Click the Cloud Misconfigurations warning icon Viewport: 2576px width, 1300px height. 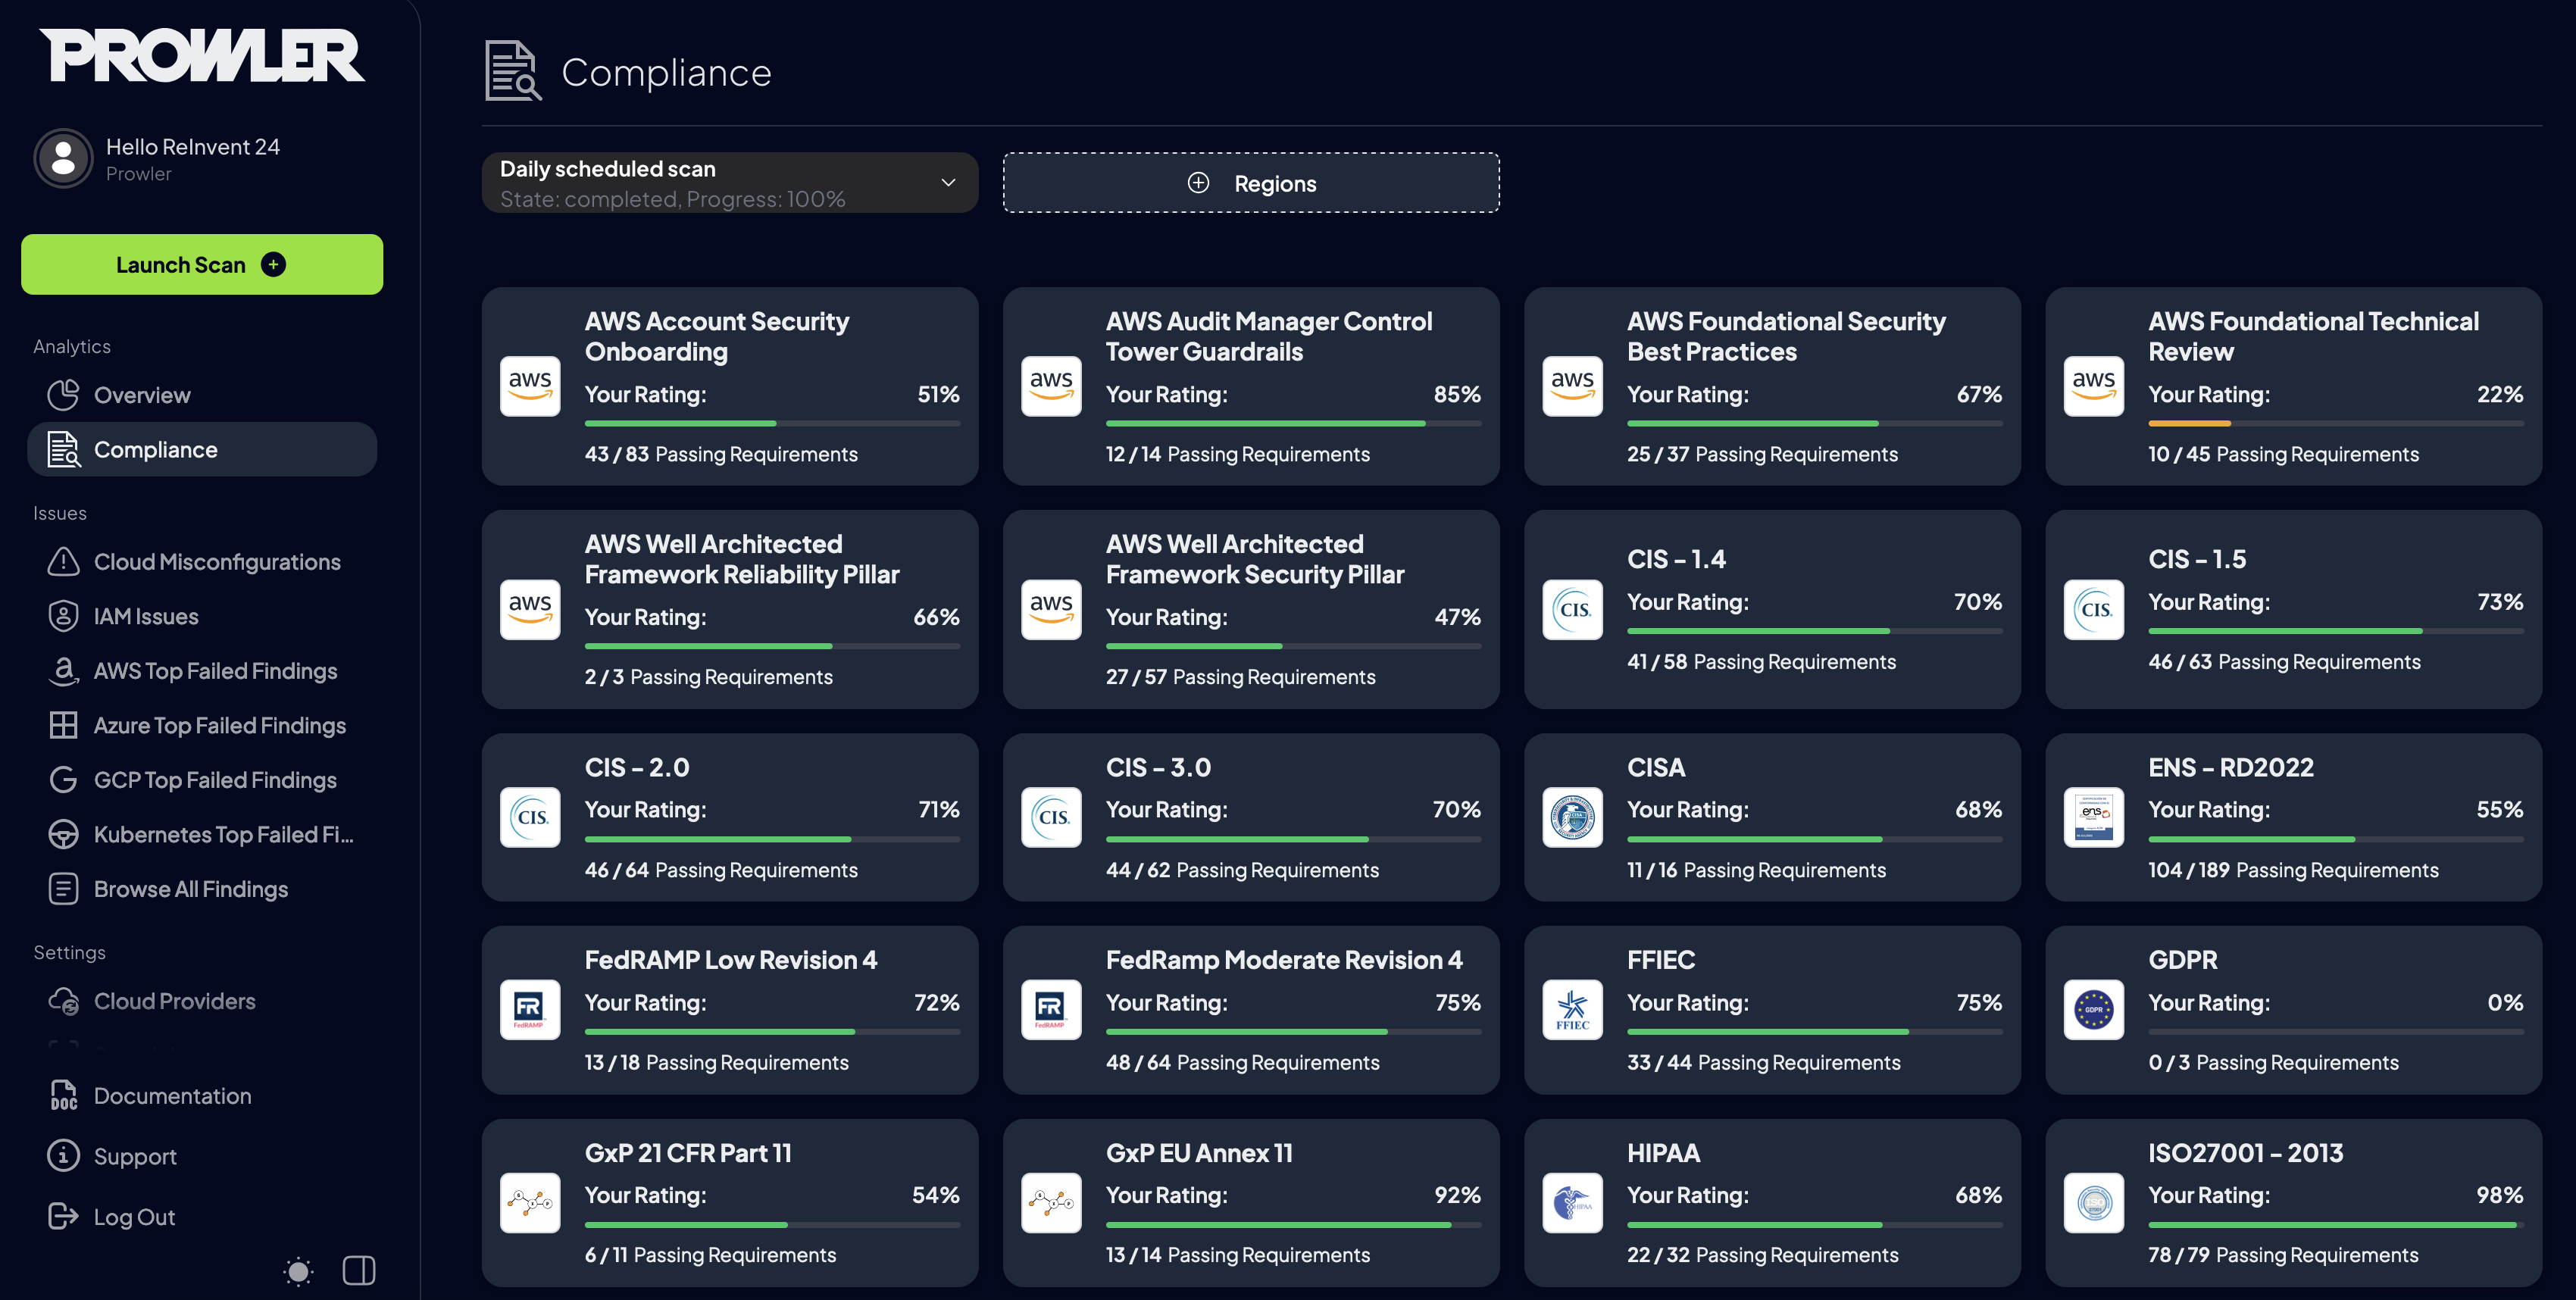tap(63, 561)
